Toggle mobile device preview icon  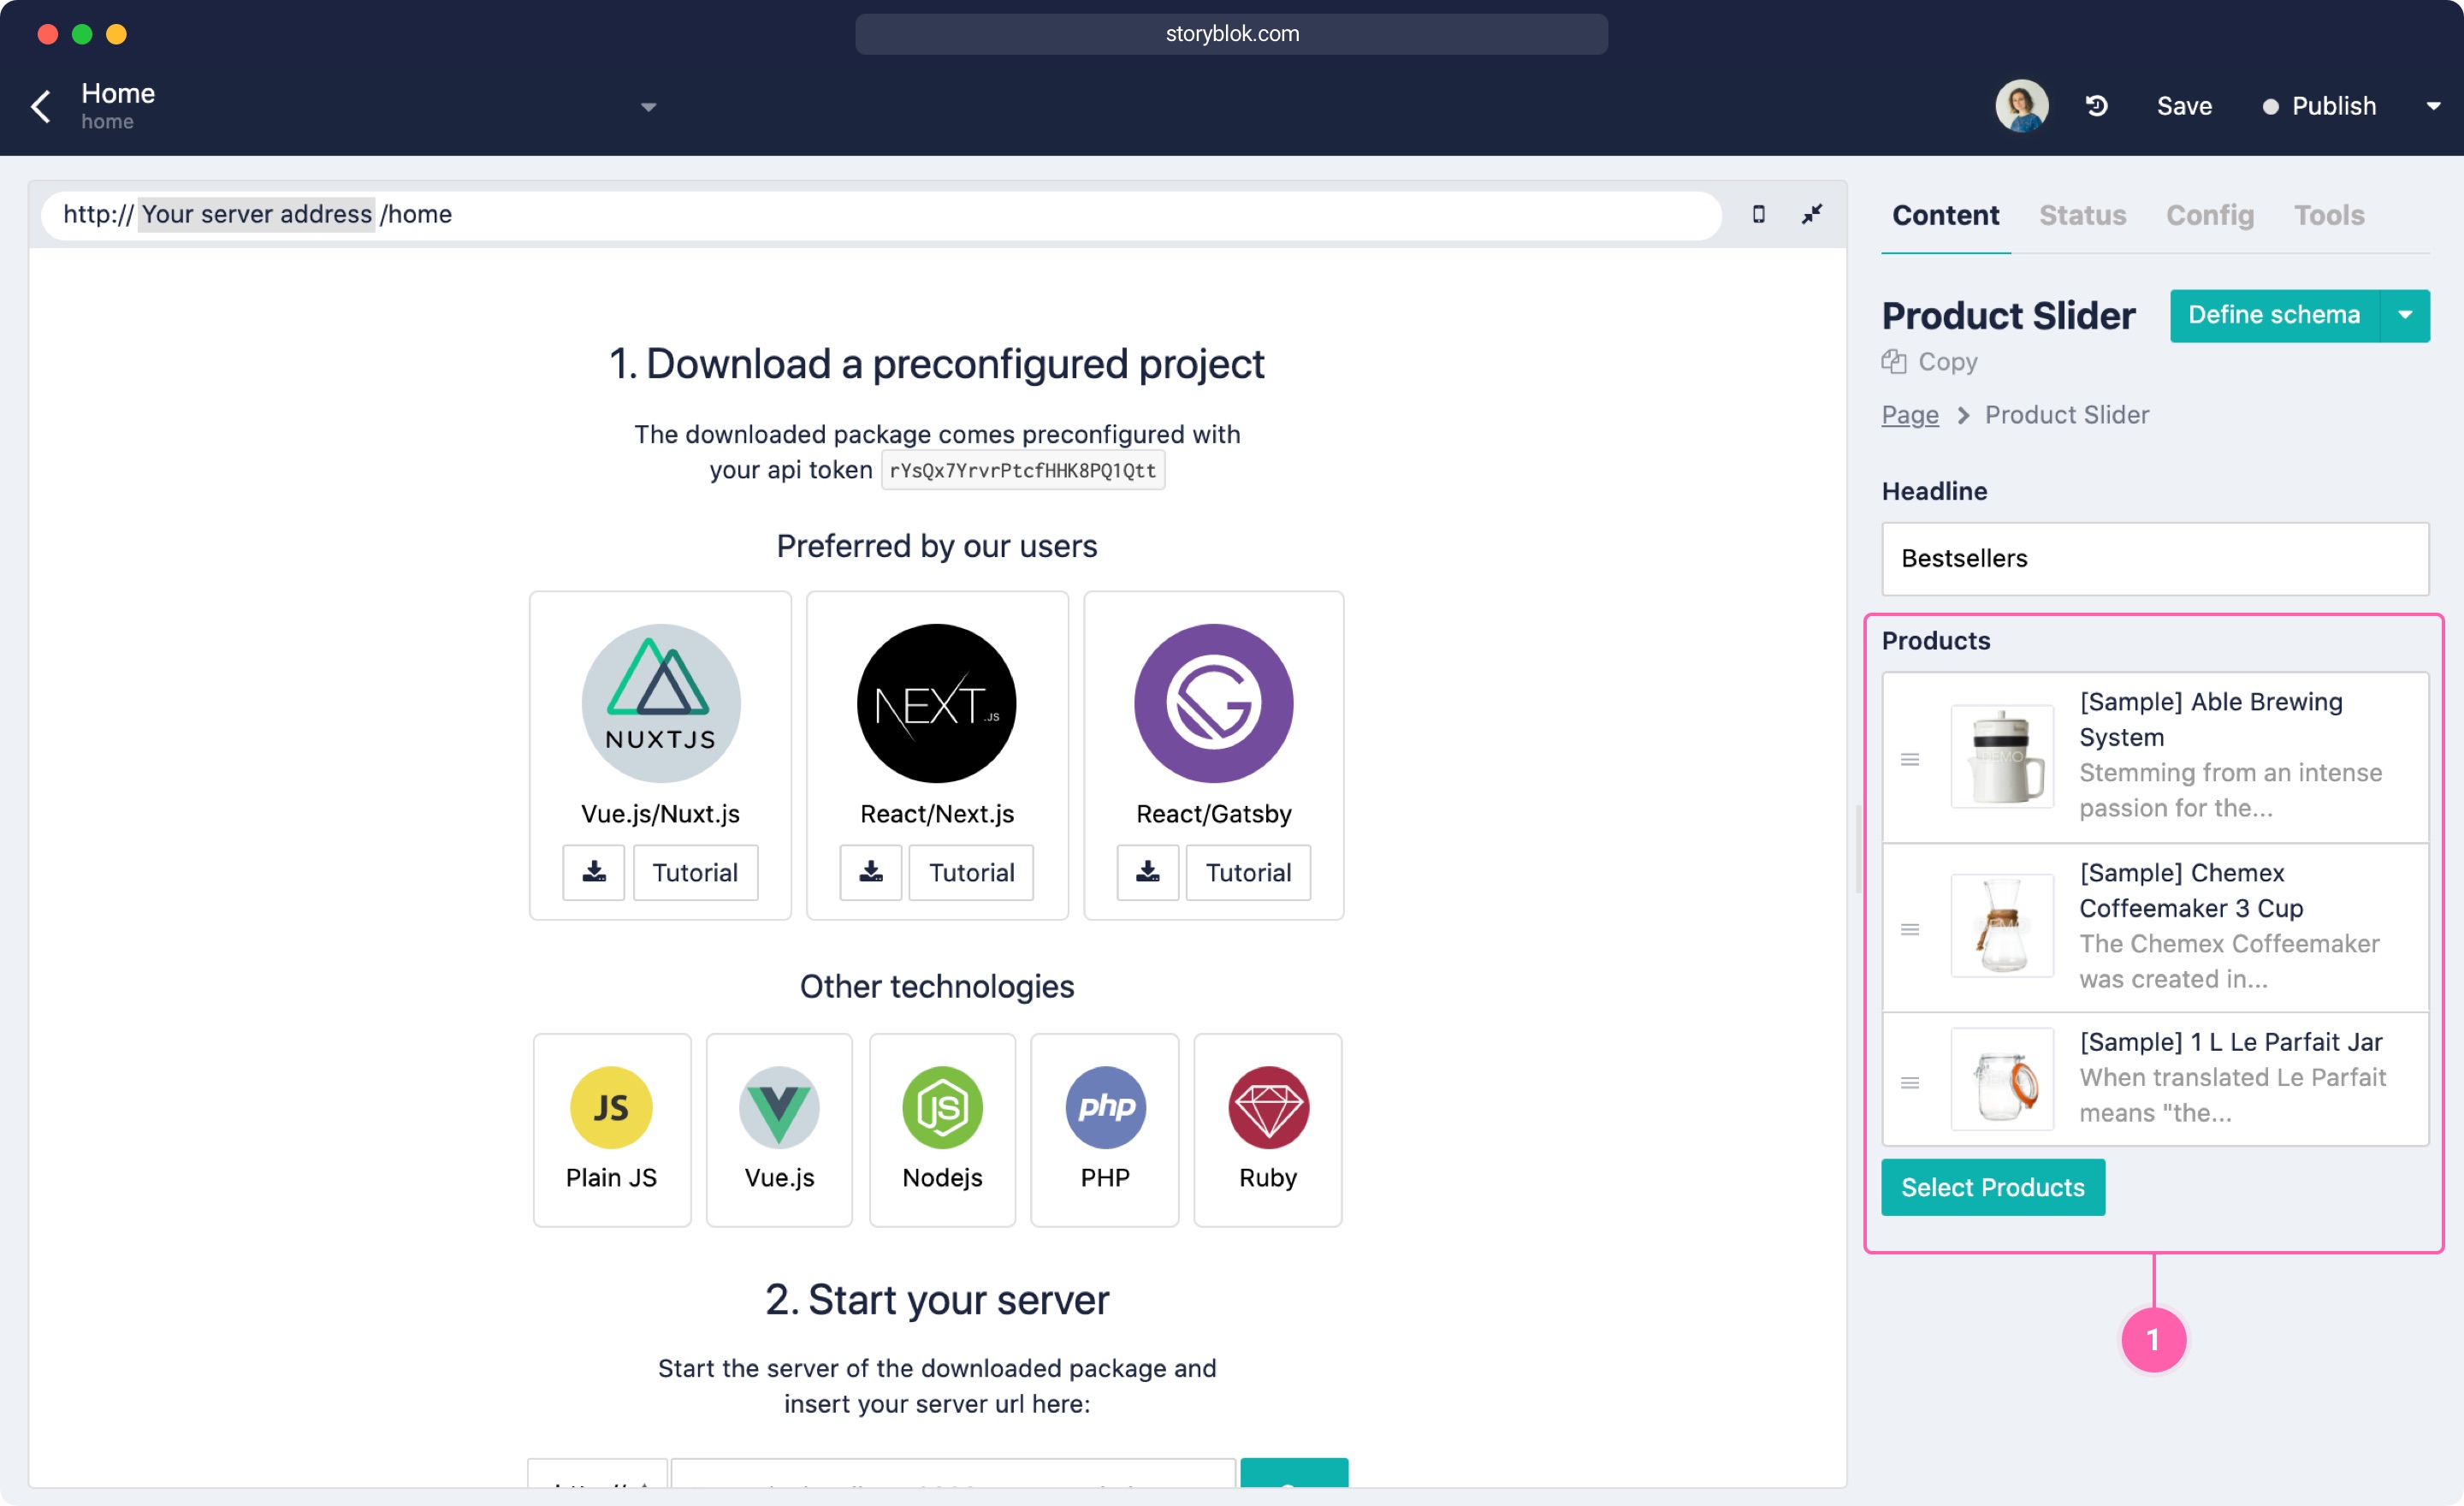(x=1758, y=214)
